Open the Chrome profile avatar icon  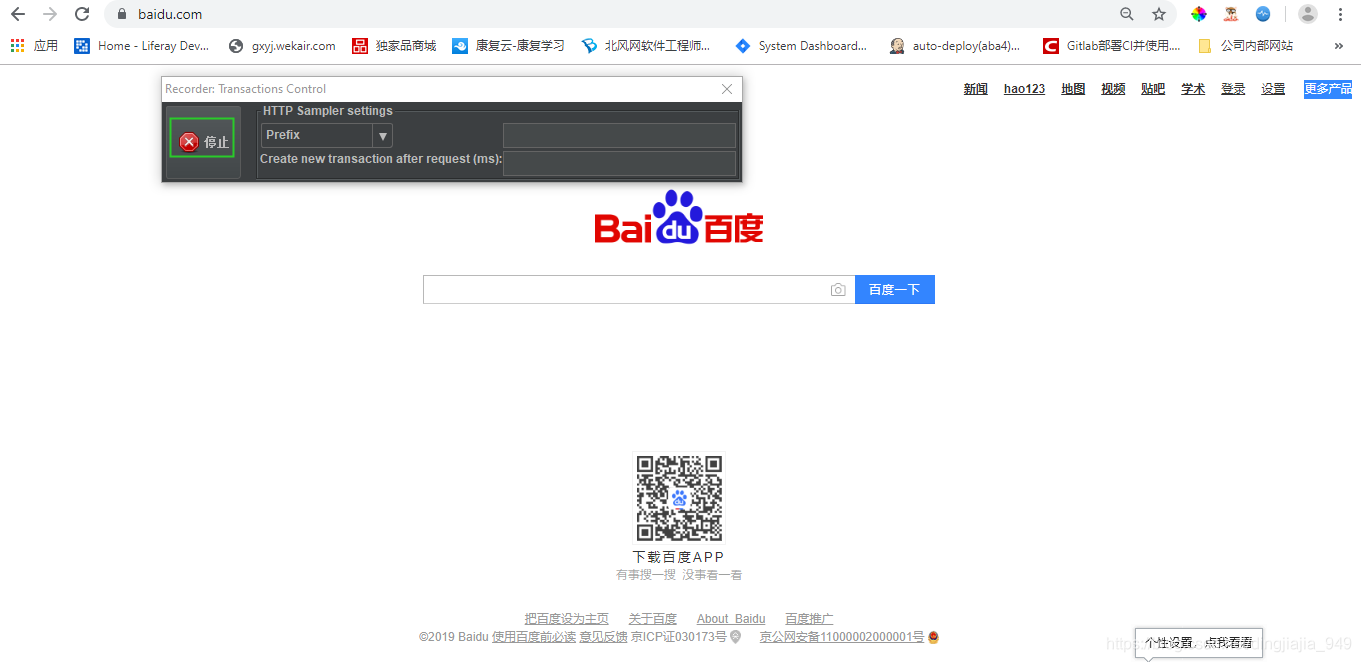coord(1308,14)
